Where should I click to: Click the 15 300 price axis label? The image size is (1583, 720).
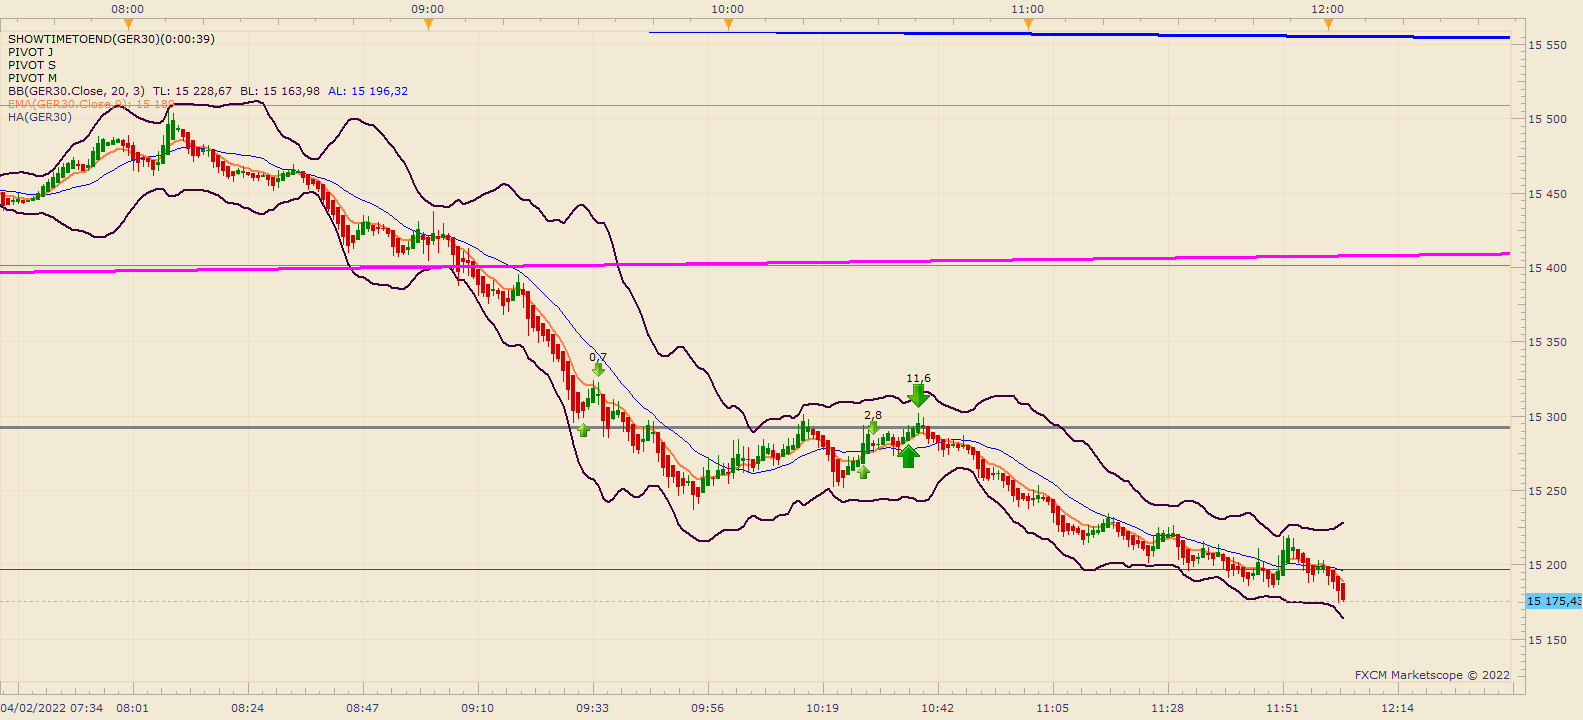tap(1547, 417)
